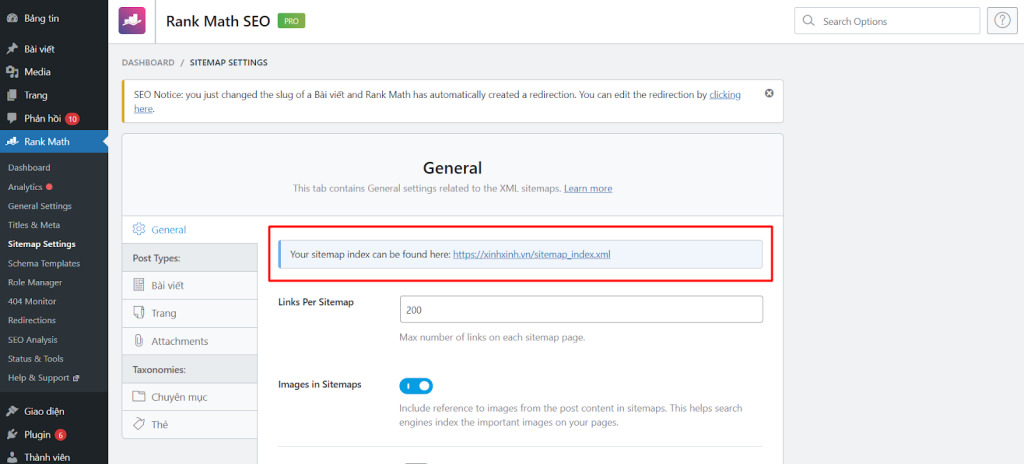
Task: Switch to the Thẻ taxonomy tab
Action: tap(189, 424)
